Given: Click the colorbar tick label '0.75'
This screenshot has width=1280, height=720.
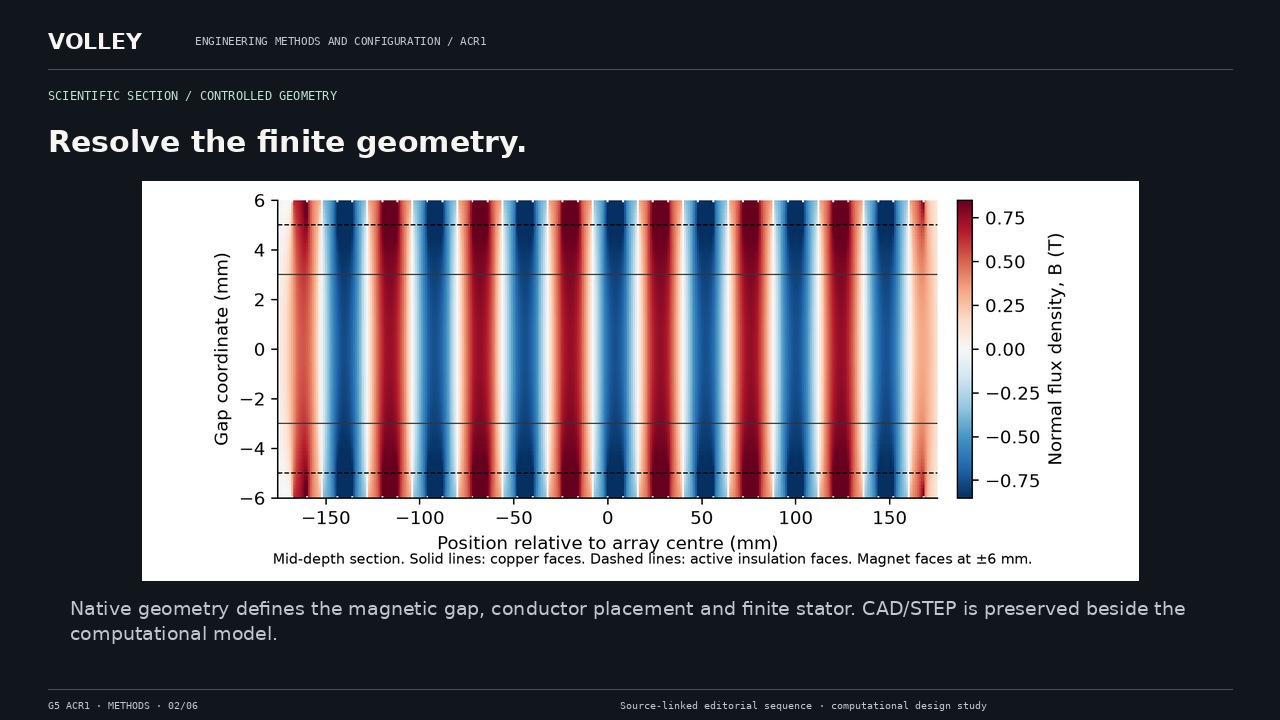Looking at the screenshot, I should tap(1005, 218).
